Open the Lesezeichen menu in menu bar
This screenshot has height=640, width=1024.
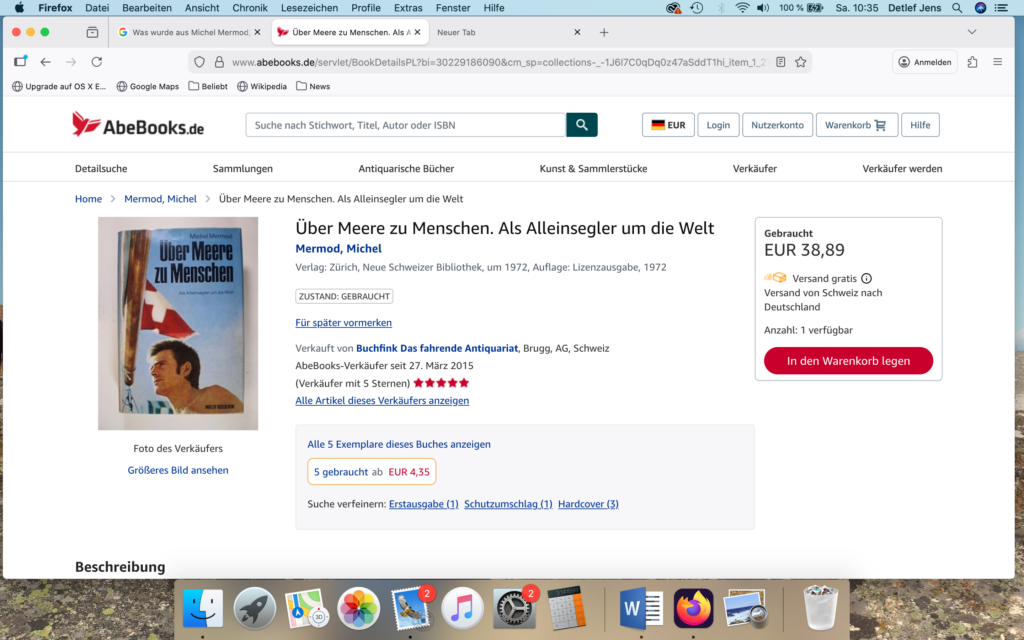(310, 8)
